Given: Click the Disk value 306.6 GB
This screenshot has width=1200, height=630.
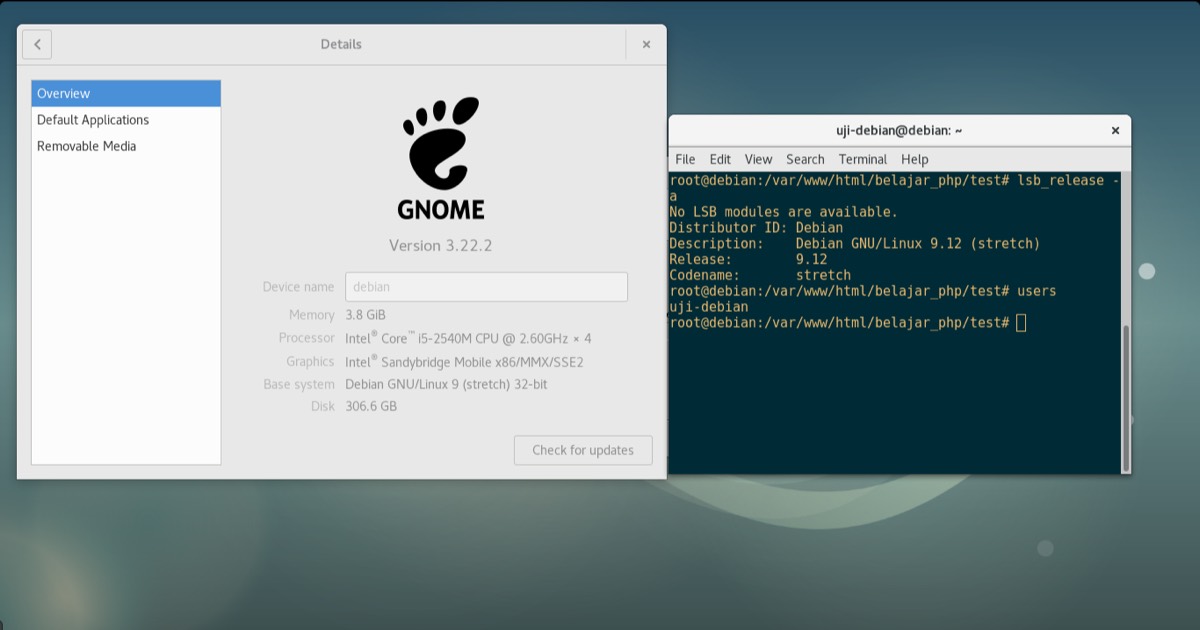Looking at the screenshot, I should [x=371, y=406].
